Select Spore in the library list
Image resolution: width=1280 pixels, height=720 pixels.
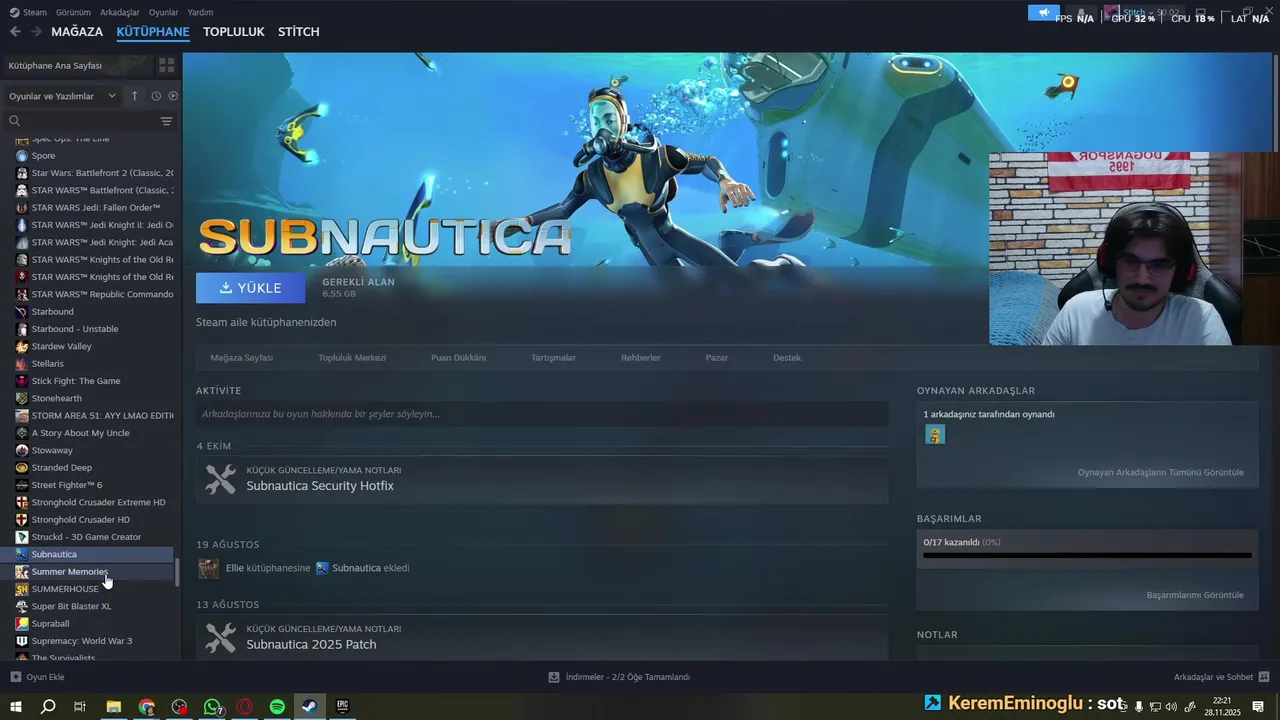click(x=43, y=156)
